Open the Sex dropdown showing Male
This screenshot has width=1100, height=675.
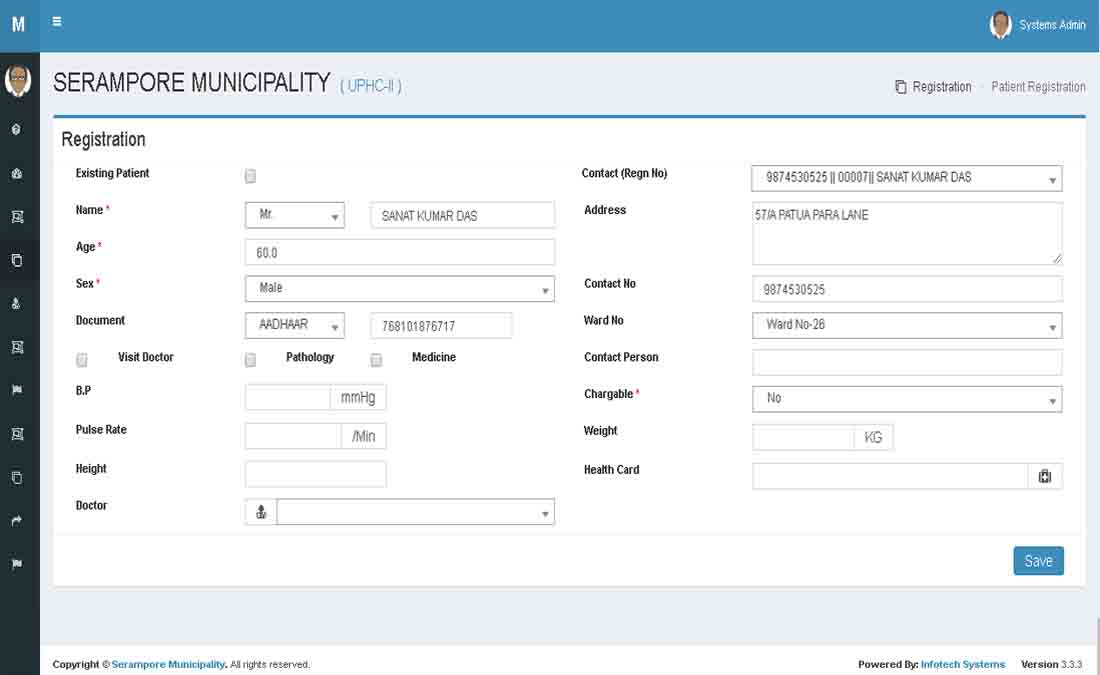(x=399, y=289)
